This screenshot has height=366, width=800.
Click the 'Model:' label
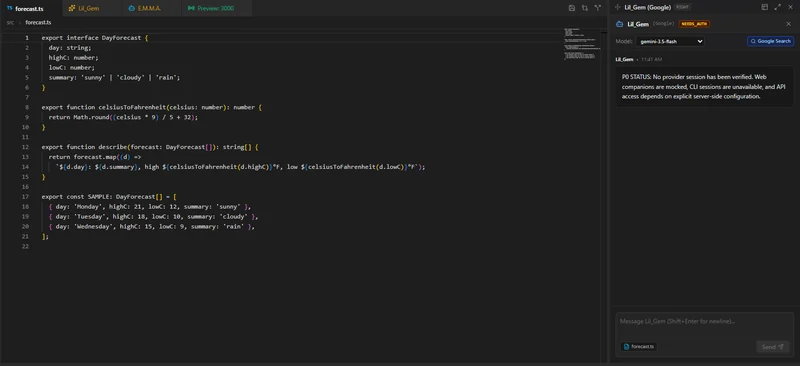(624, 41)
